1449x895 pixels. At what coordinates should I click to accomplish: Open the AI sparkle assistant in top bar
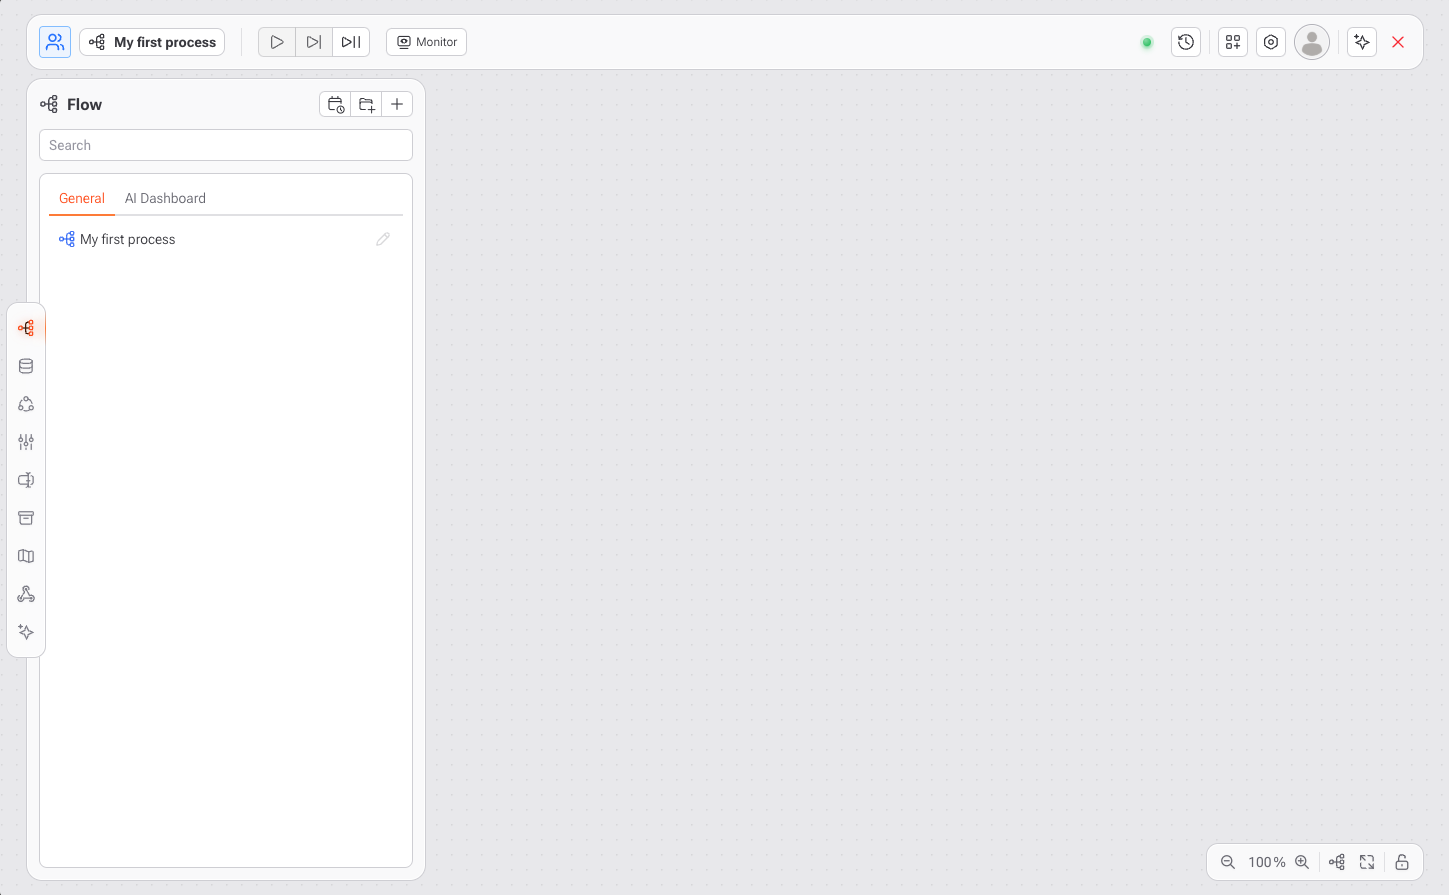pyautogui.click(x=1362, y=42)
